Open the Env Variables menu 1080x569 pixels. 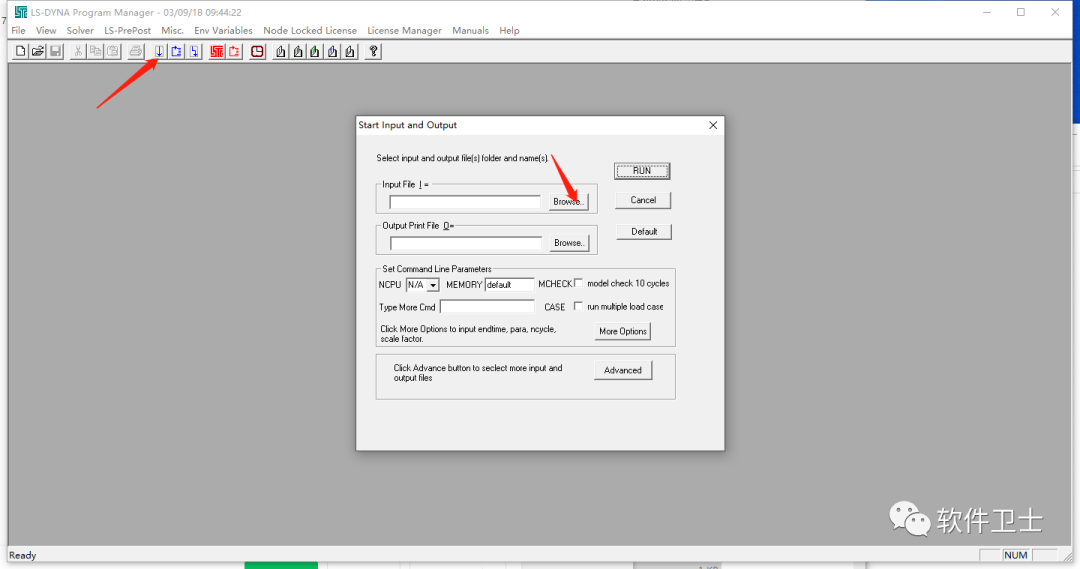[223, 30]
